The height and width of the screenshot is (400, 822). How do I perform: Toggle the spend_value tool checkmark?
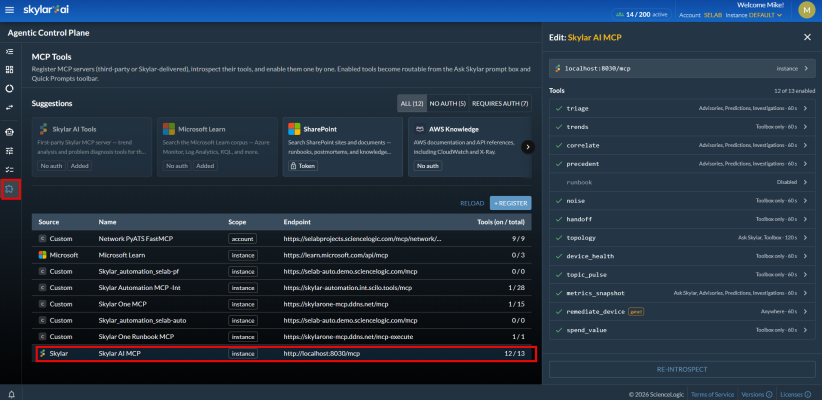[558, 330]
